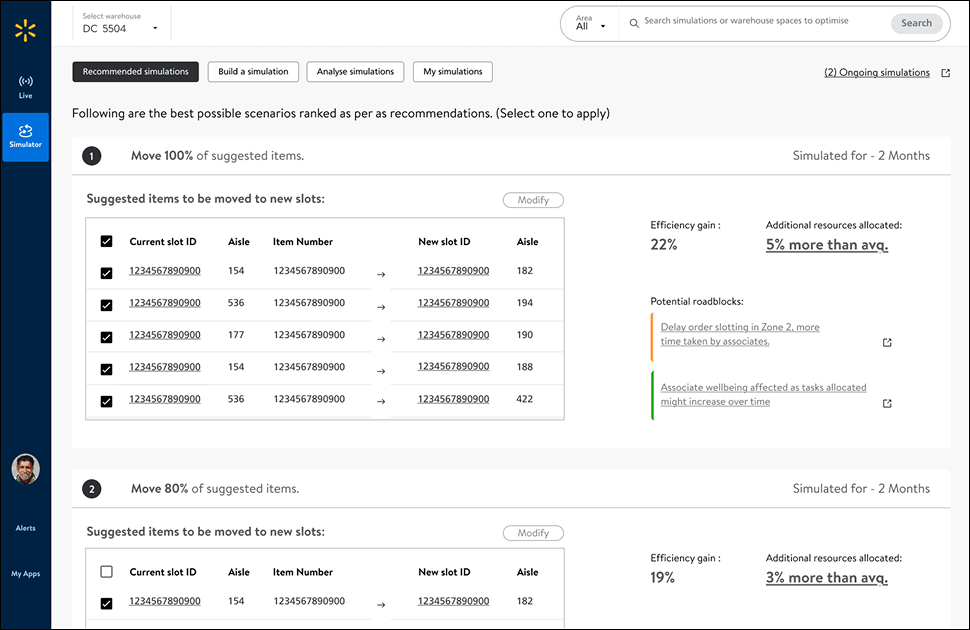Screen dimensions: 970x630
Task: Click the search magnifier icon
Action: click(x=634, y=24)
